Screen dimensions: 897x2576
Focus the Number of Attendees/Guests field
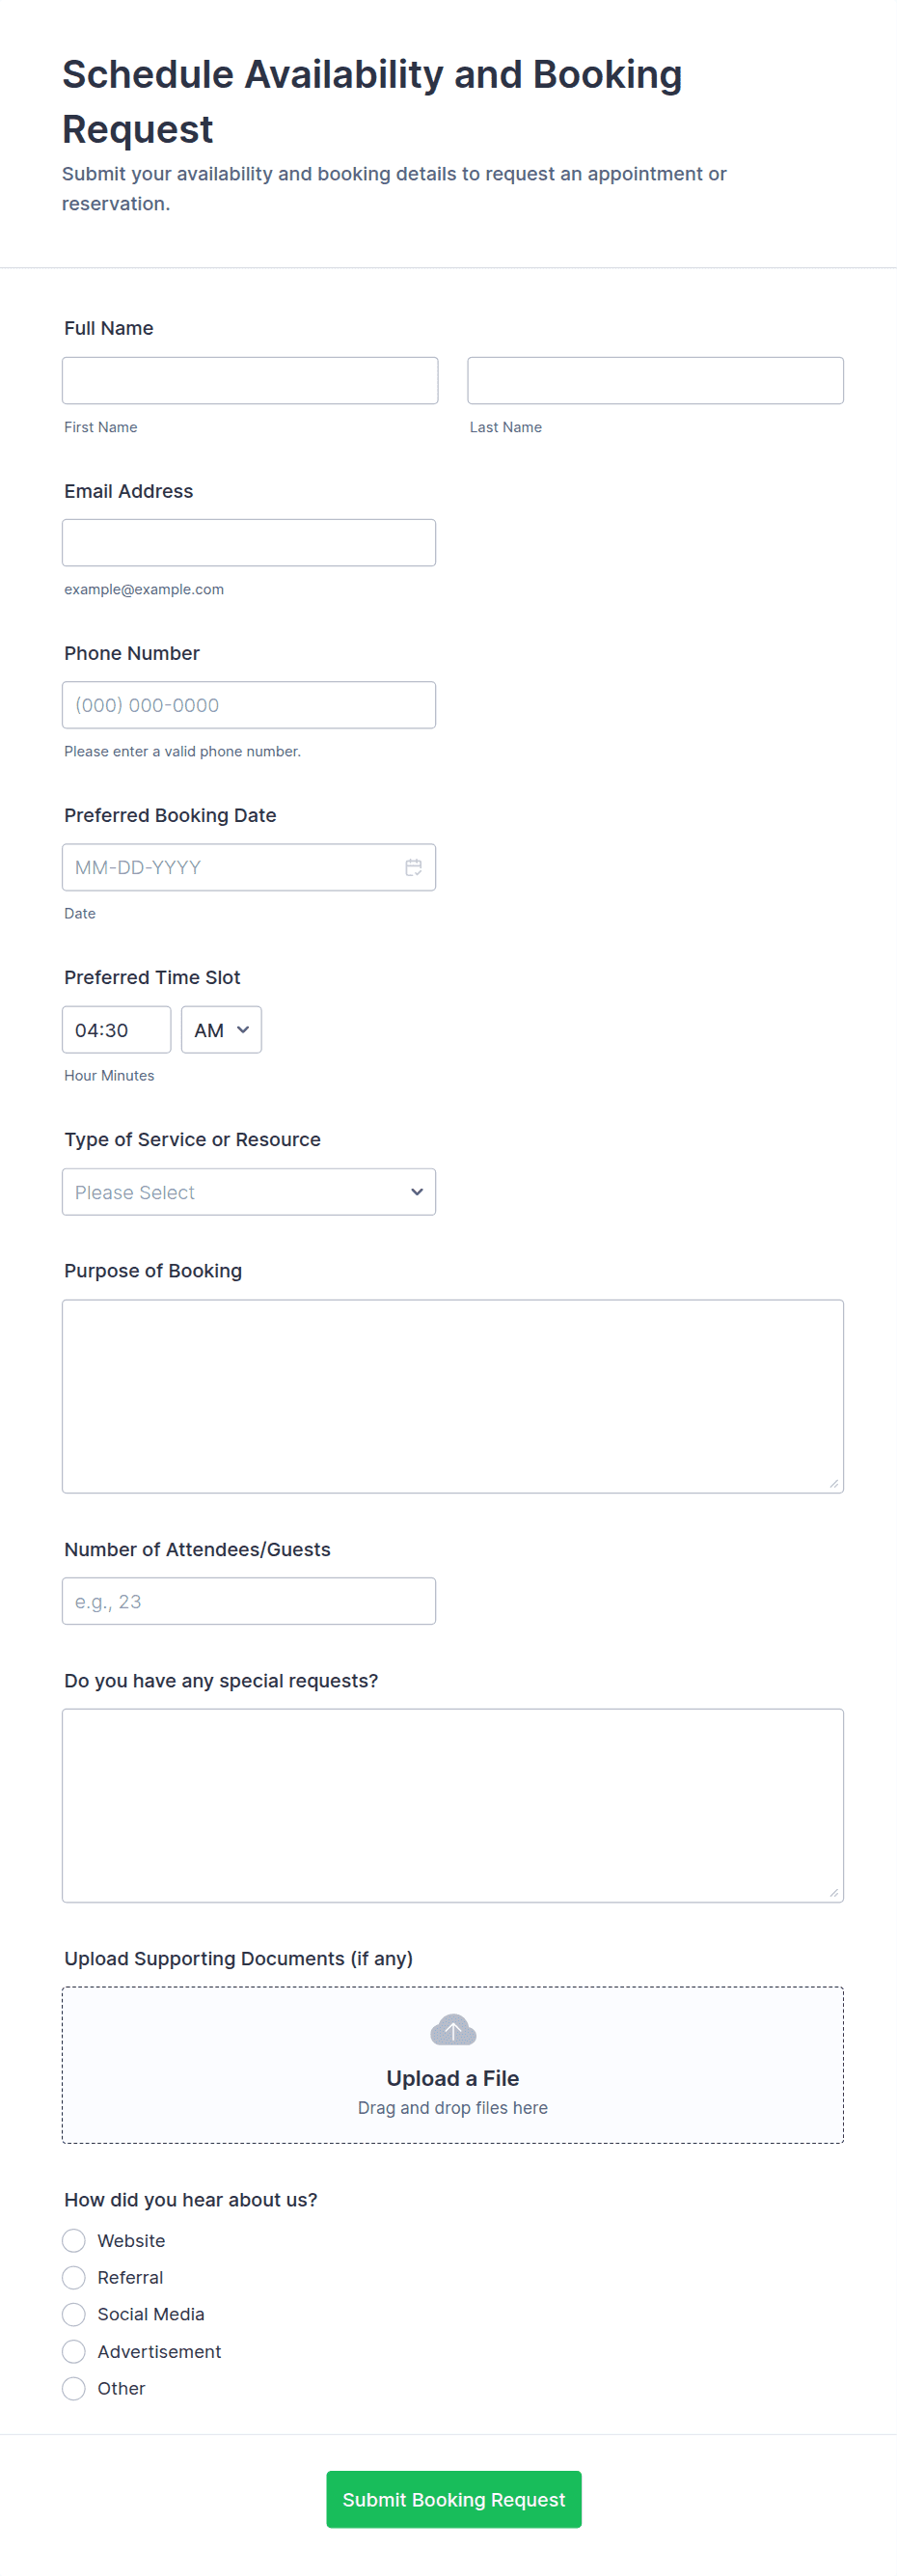249,1601
